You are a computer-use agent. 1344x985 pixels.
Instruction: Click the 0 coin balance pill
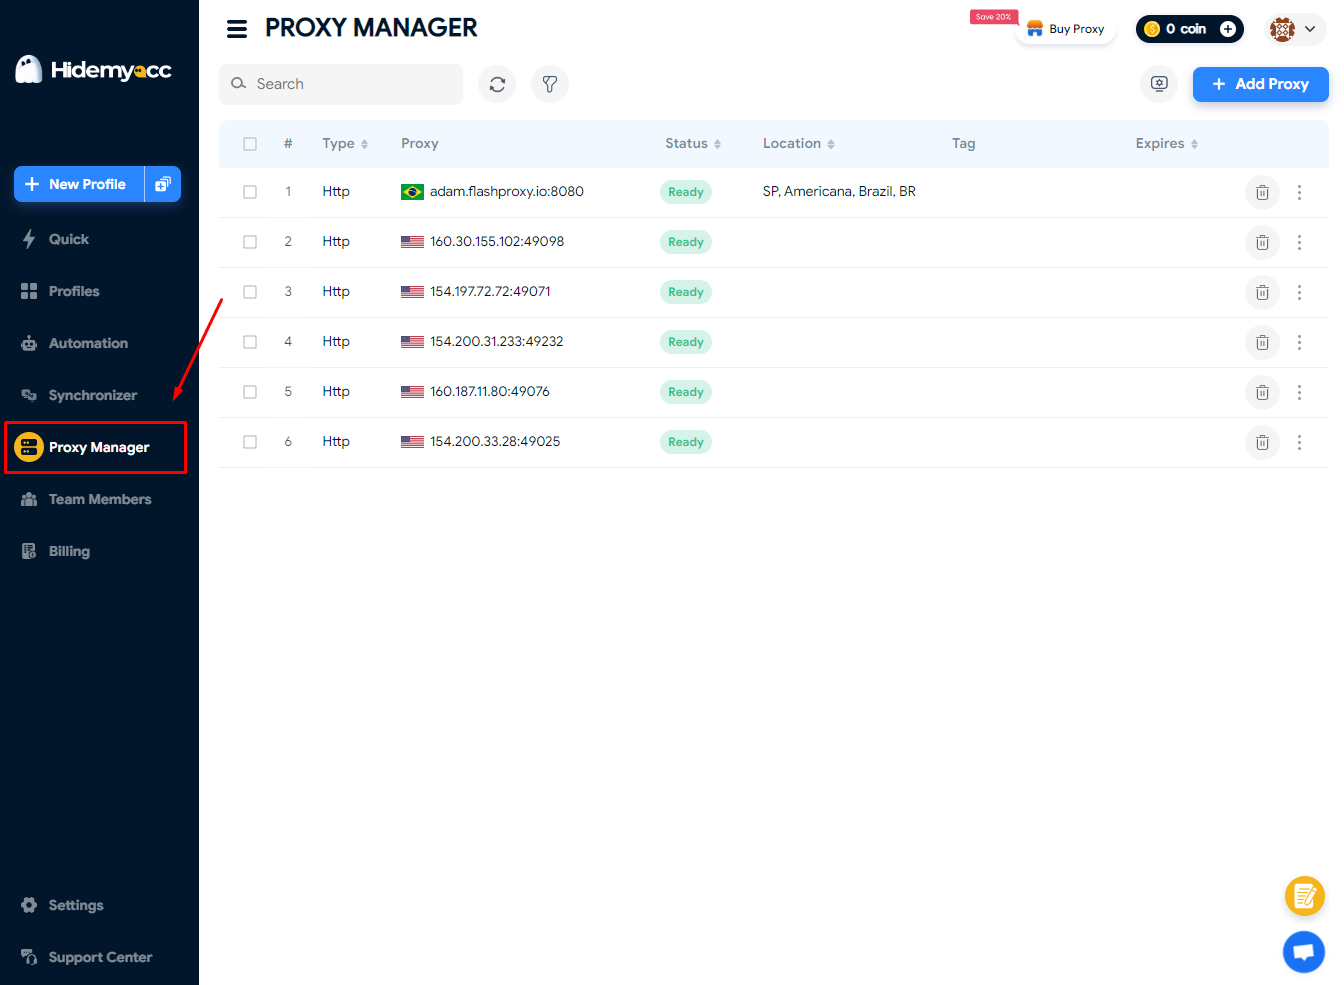[1189, 29]
